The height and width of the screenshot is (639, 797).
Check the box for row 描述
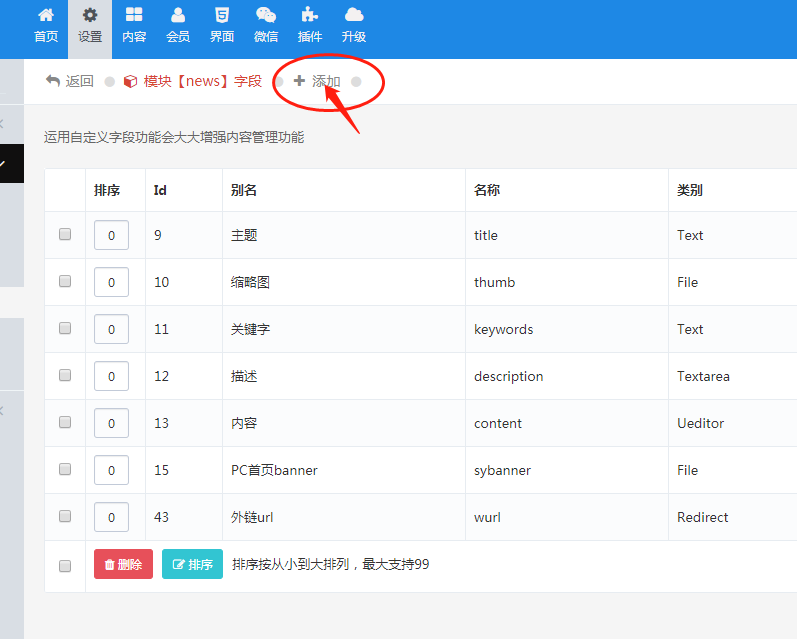tap(65, 375)
